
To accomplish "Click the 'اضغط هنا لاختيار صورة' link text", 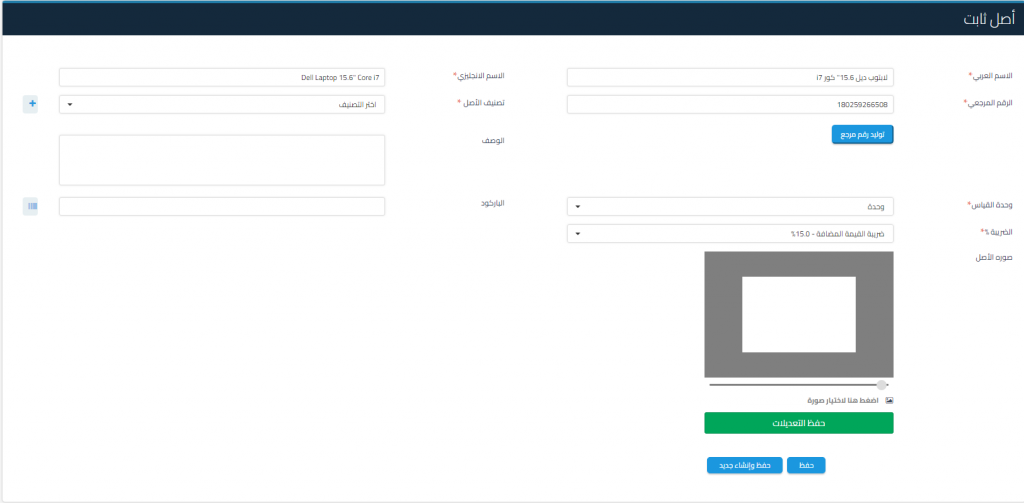I will [840, 400].
